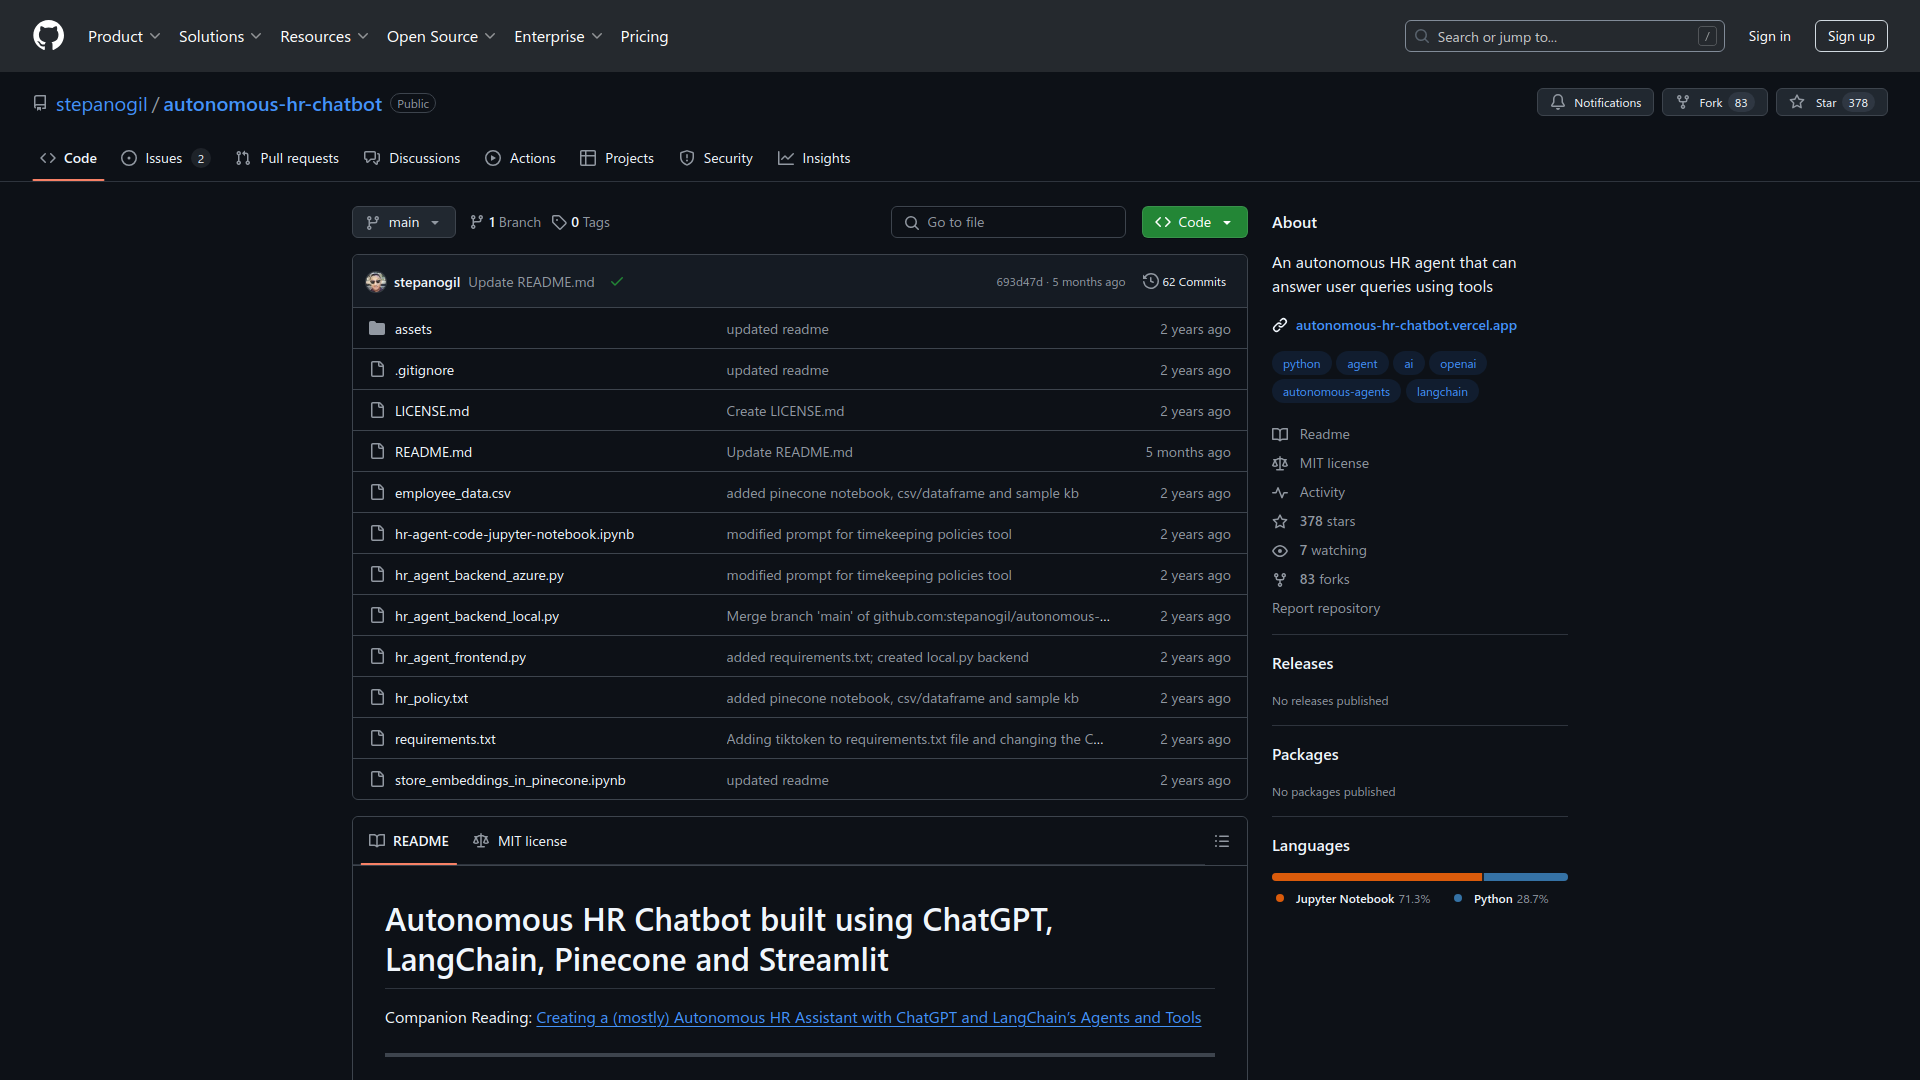Viewport: 1920px width, 1080px height.
Task: Click the orange Jupyter Notebook language bar
Action: (1377, 877)
